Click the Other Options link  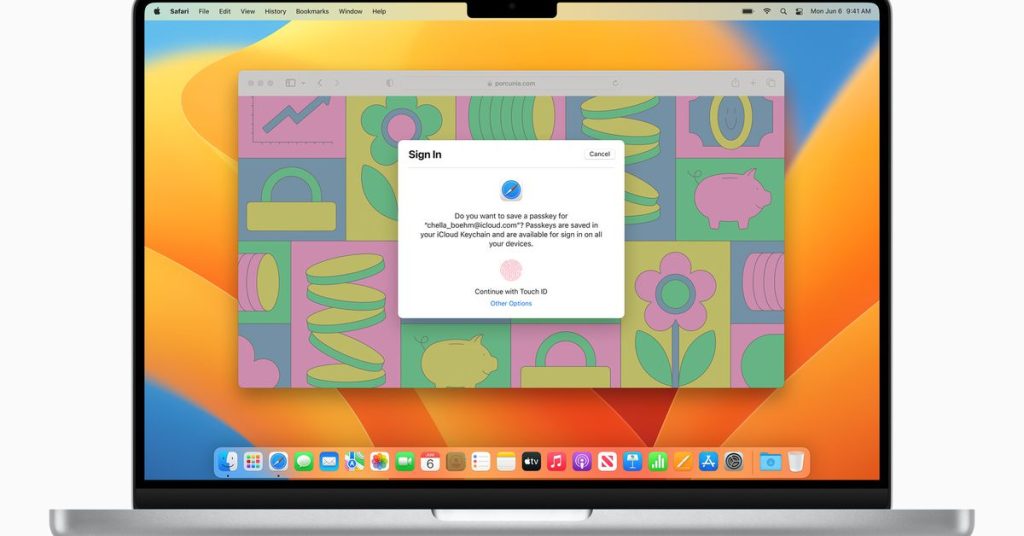pos(511,304)
